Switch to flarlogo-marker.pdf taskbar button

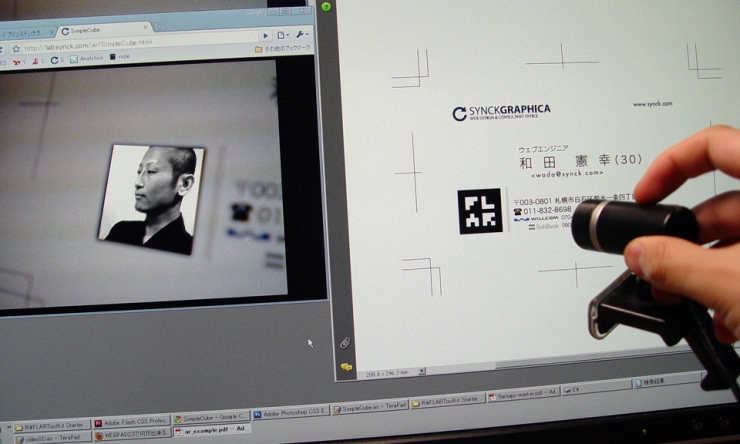point(523,394)
